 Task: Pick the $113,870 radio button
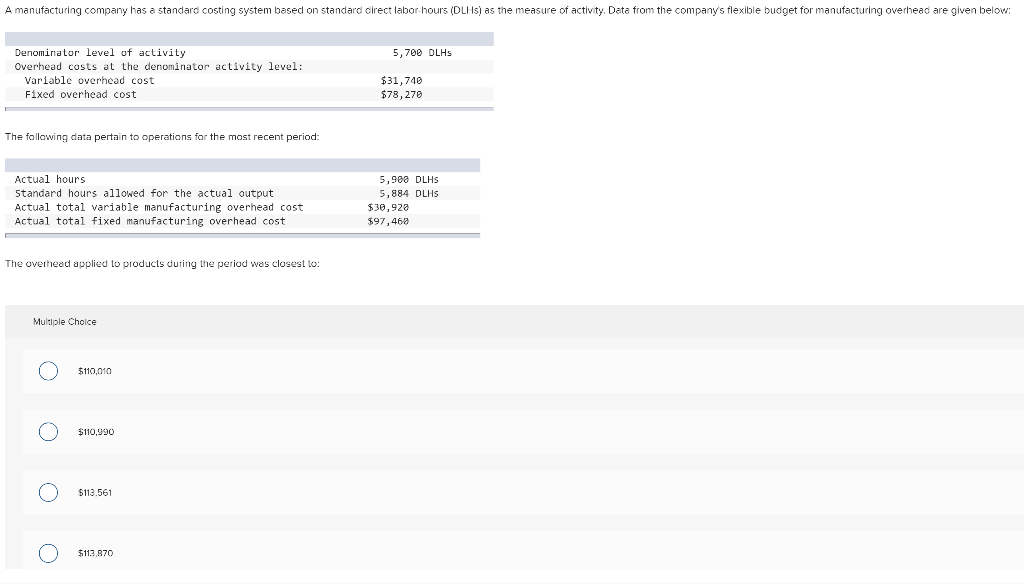(48, 553)
